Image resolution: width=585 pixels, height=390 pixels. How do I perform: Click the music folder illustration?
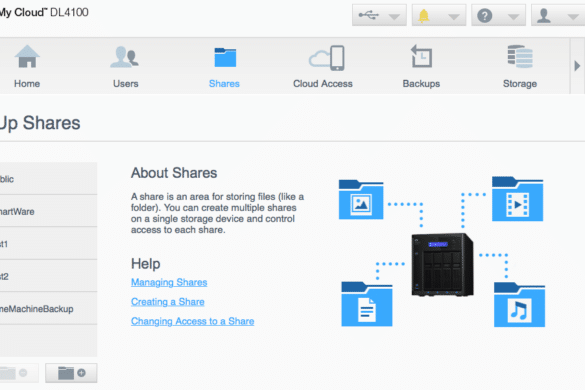(519, 305)
